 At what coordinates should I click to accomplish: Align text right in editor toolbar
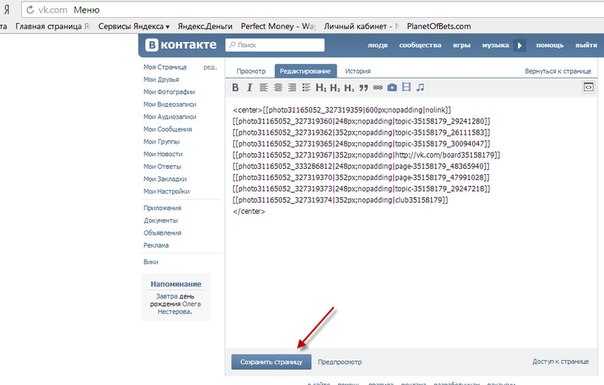click(x=292, y=87)
